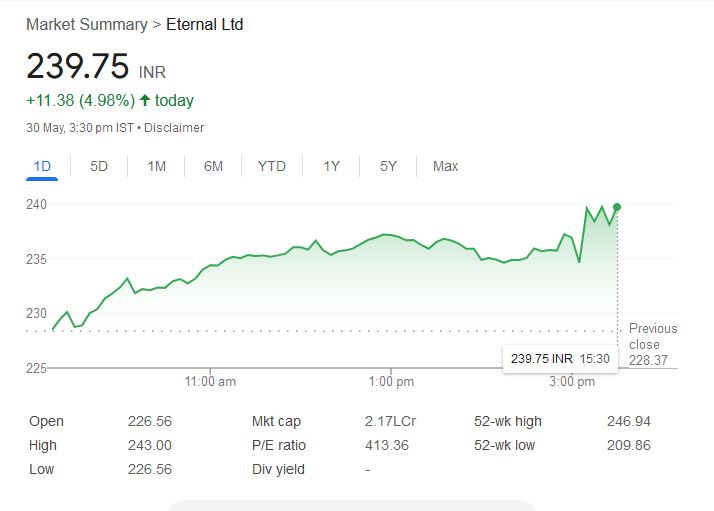This screenshot has height=511, width=714.
Task: Select the Max time range tab
Action: tap(445, 166)
